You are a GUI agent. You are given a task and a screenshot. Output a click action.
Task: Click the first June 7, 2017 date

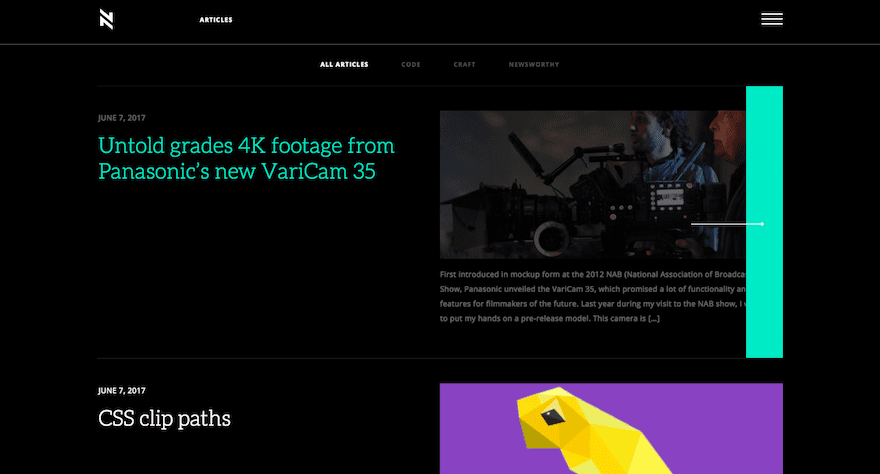coord(122,118)
